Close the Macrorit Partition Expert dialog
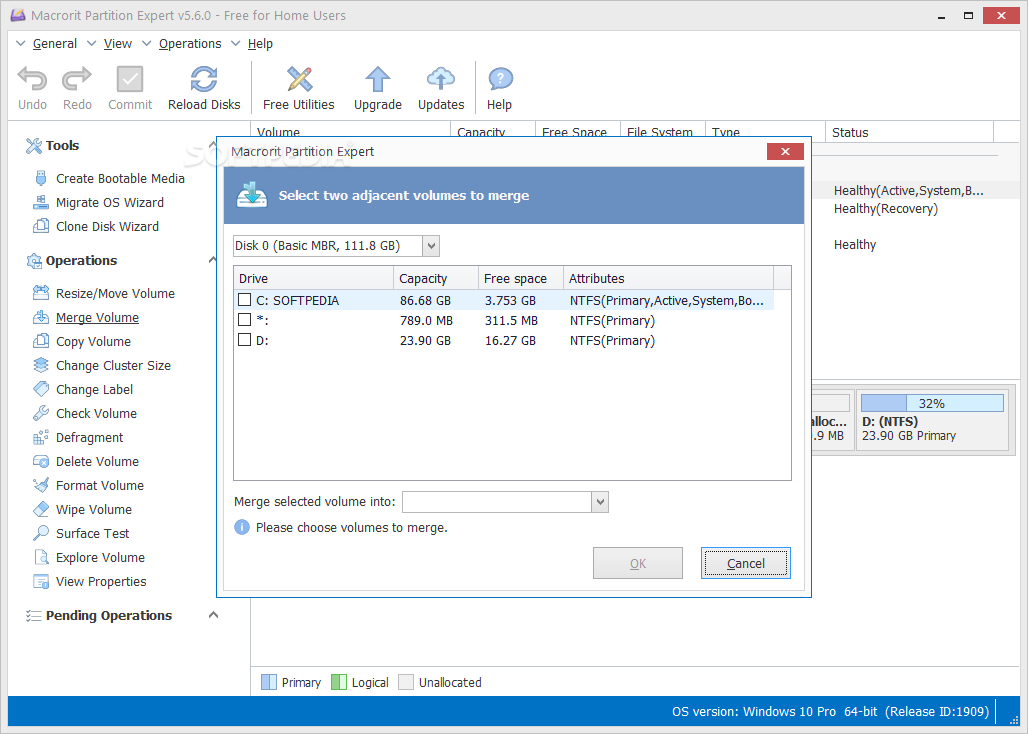The width and height of the screenshot is (1028, 734). coord(785,151)
